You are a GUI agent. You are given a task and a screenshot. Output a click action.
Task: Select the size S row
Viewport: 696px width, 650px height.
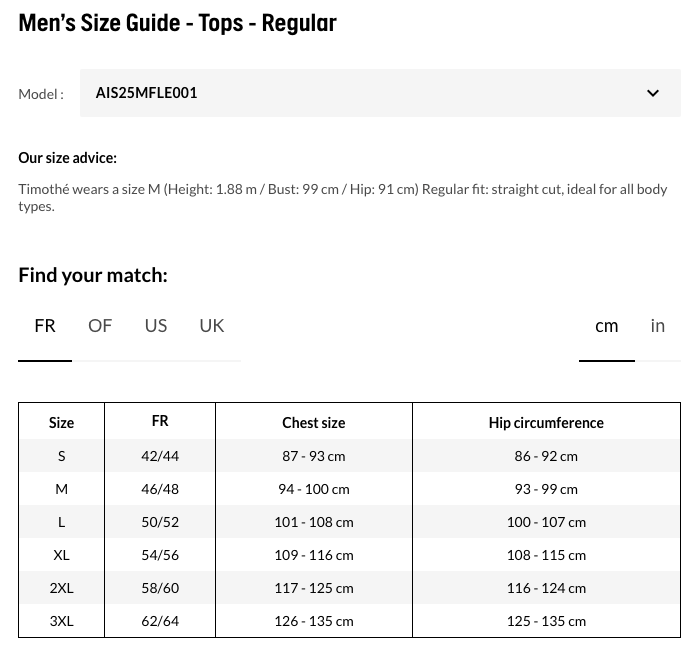pyautogui.click(x=349, y=456)
